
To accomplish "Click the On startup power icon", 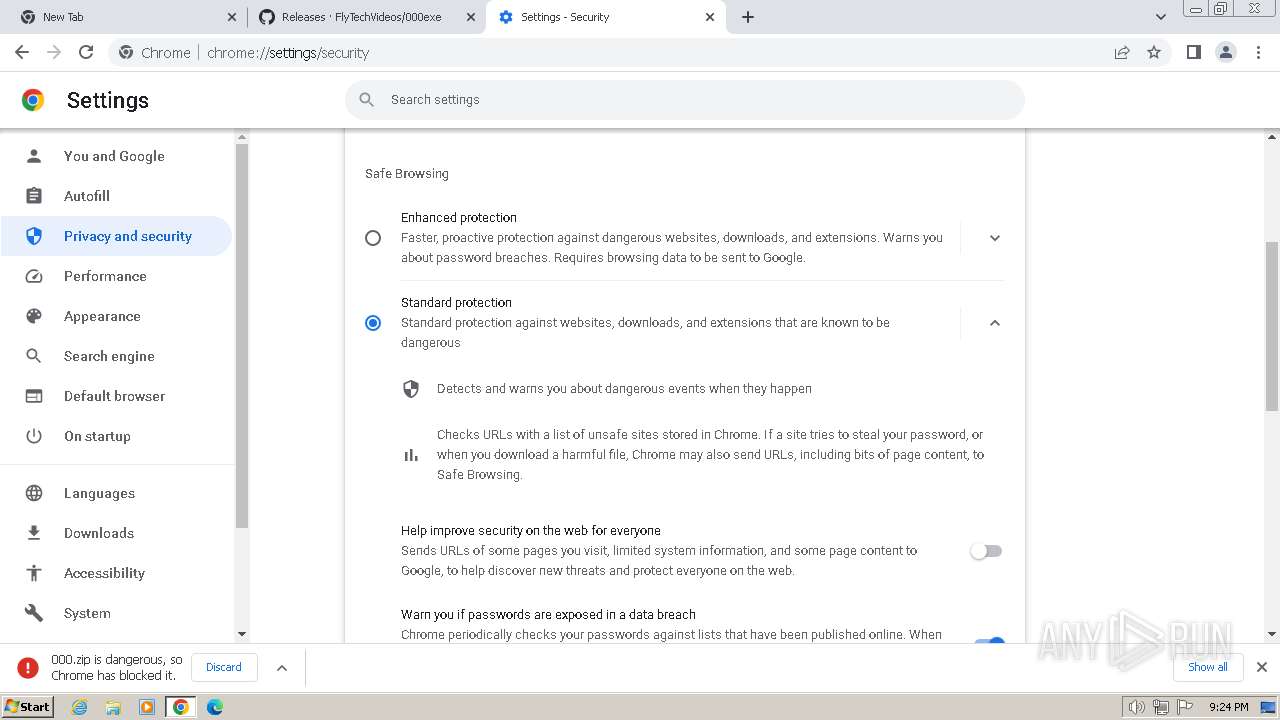I will click(x=34, y=436).
